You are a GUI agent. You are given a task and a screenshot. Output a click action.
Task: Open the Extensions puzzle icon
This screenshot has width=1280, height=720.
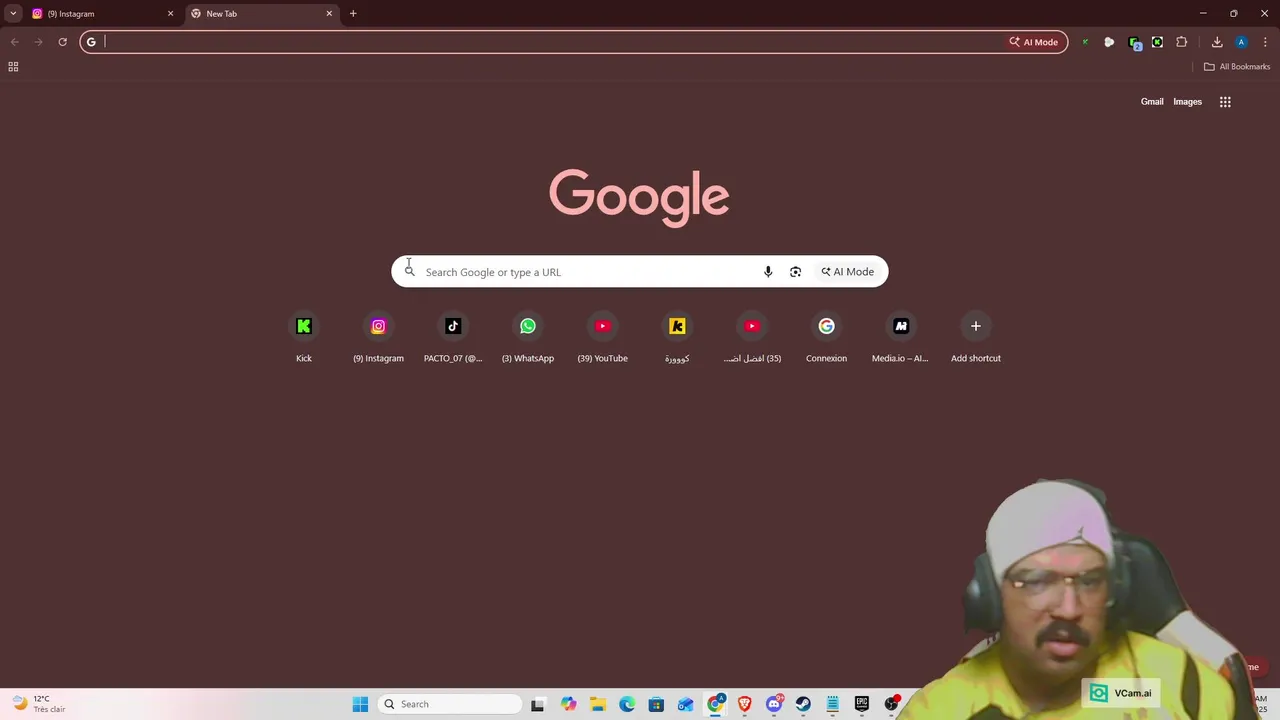coord(1182,42)
